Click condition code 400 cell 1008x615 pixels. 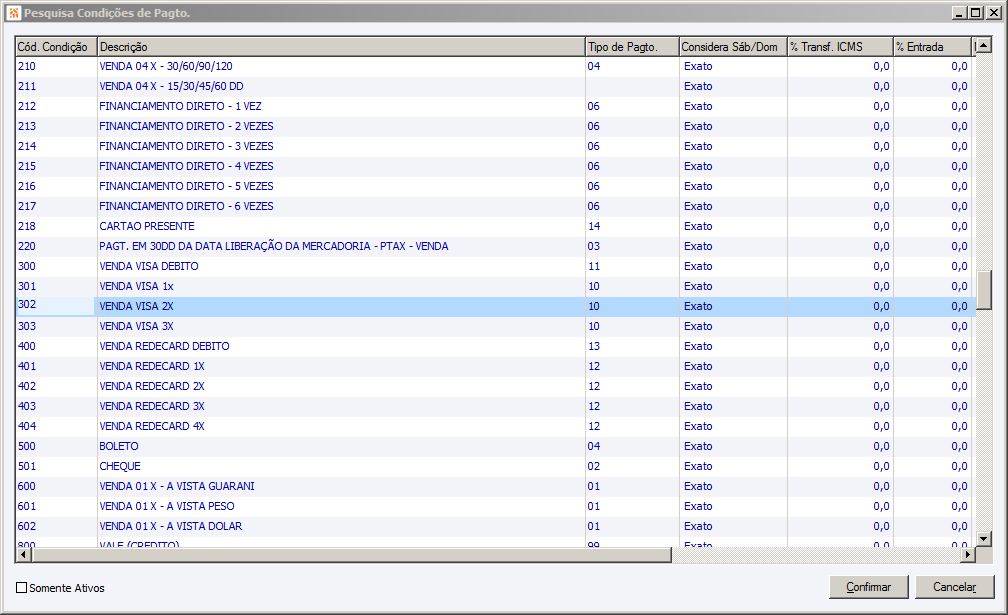(x=56, y=346)
